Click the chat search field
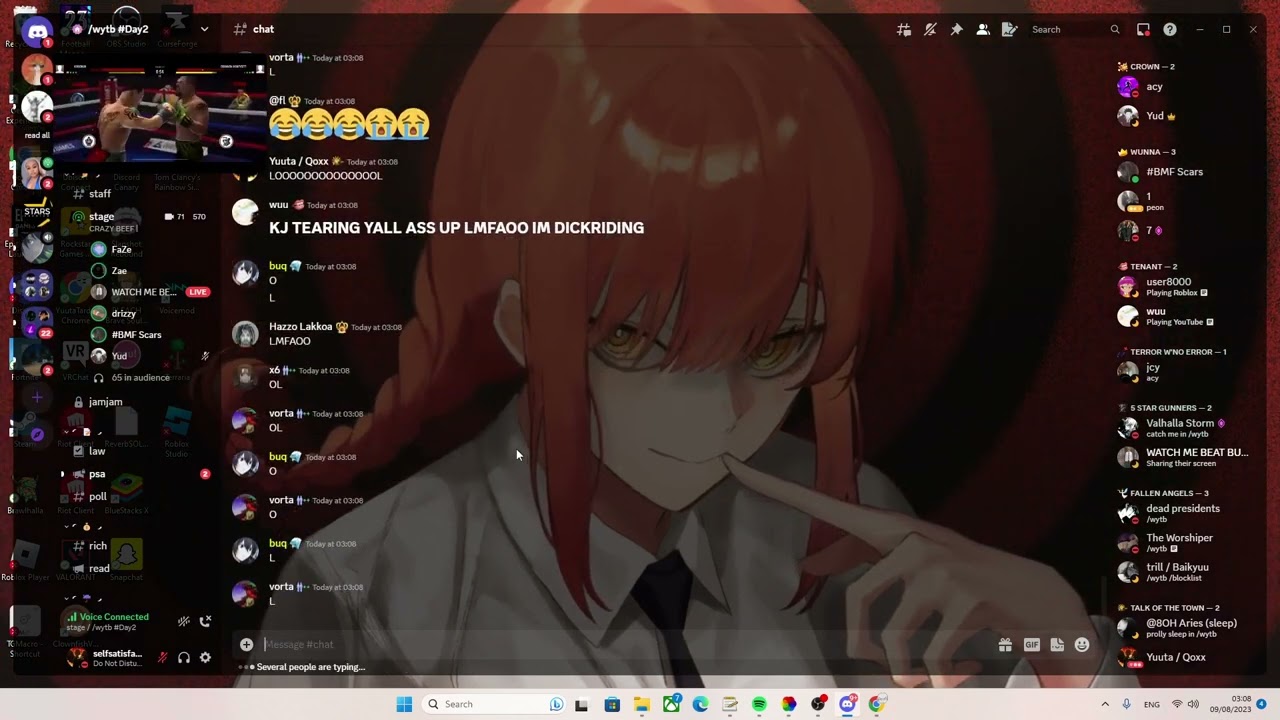Screen dimensions: 1280x720 coord(1075,30)
